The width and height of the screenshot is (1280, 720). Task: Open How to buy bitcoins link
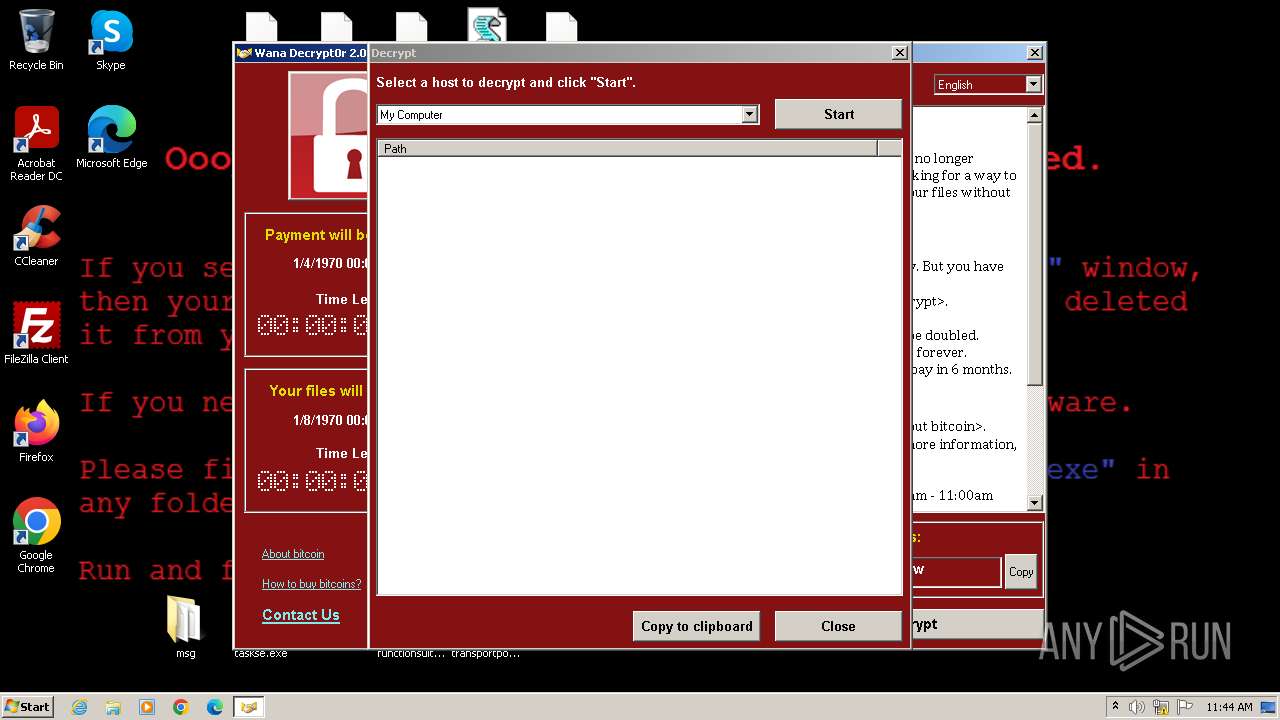click(312, 584)
